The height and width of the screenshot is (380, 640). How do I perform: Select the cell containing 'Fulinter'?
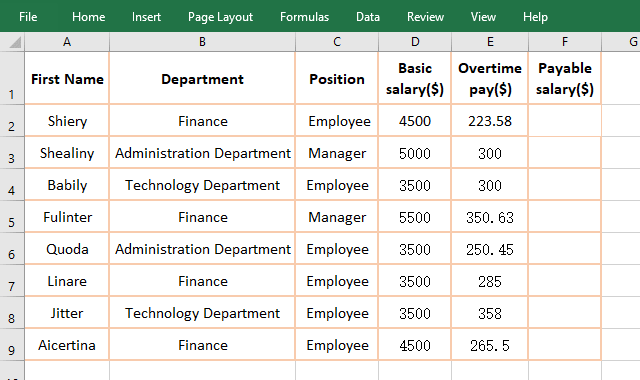67,217
